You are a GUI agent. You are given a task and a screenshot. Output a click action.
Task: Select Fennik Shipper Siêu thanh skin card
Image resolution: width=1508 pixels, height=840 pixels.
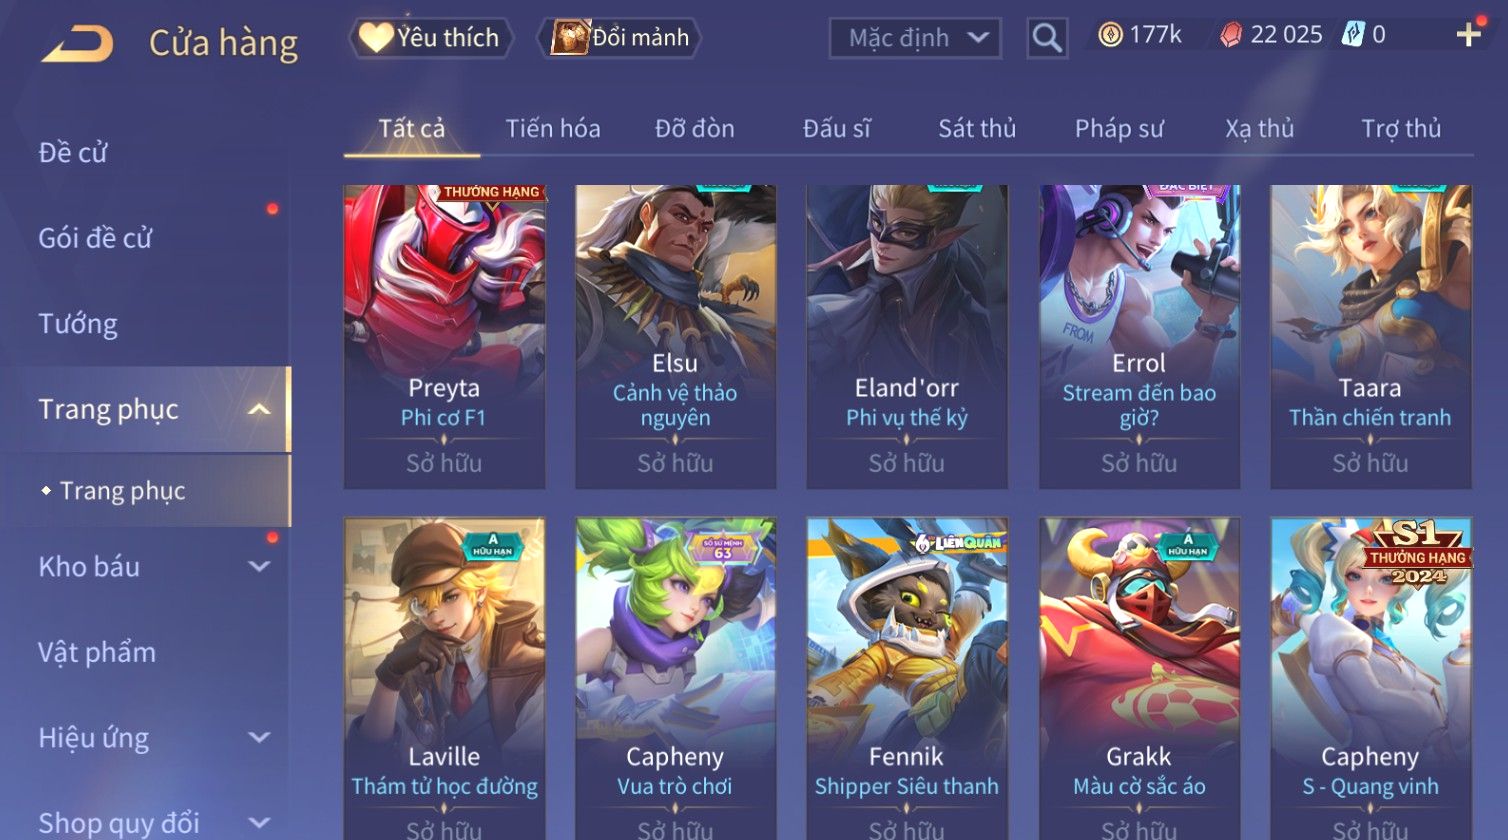907,678
